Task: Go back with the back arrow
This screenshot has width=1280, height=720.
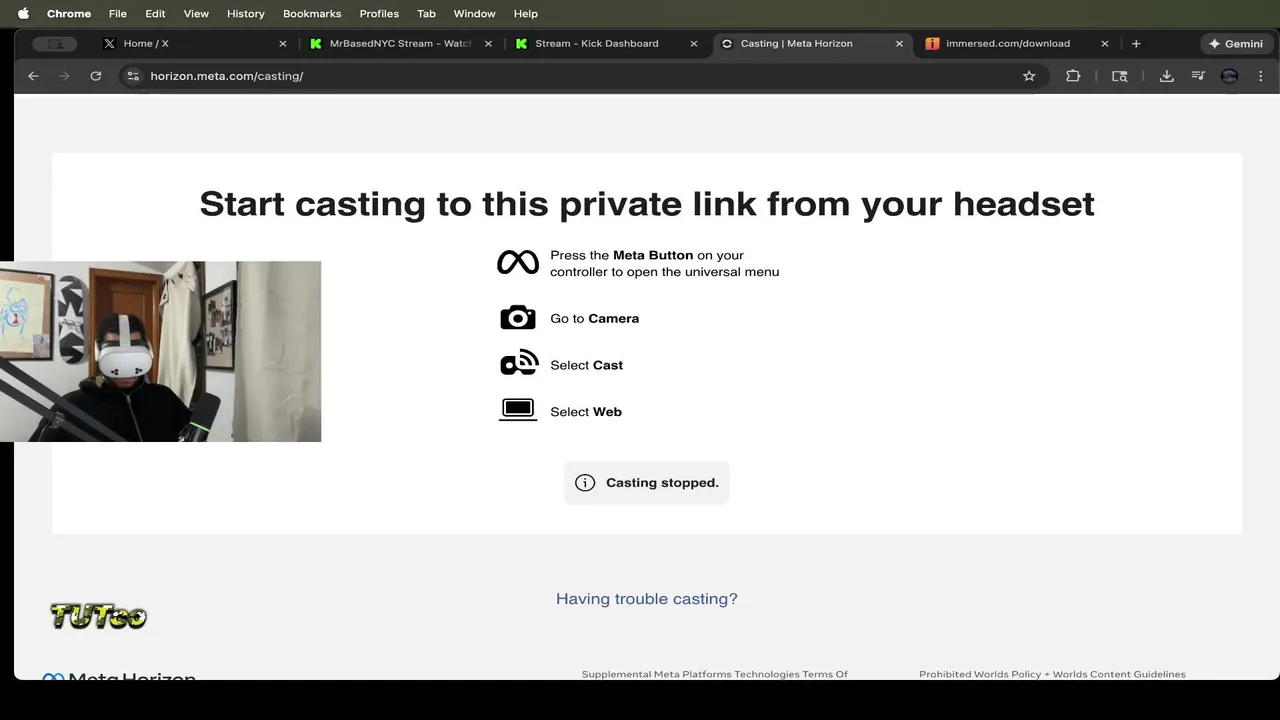Action: (x=33, y=76)
